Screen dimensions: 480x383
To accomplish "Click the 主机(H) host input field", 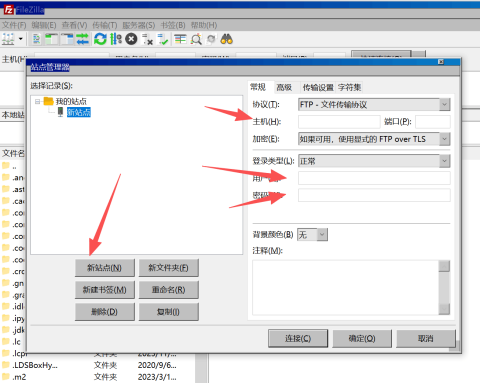I will click(x=339, y=122).
